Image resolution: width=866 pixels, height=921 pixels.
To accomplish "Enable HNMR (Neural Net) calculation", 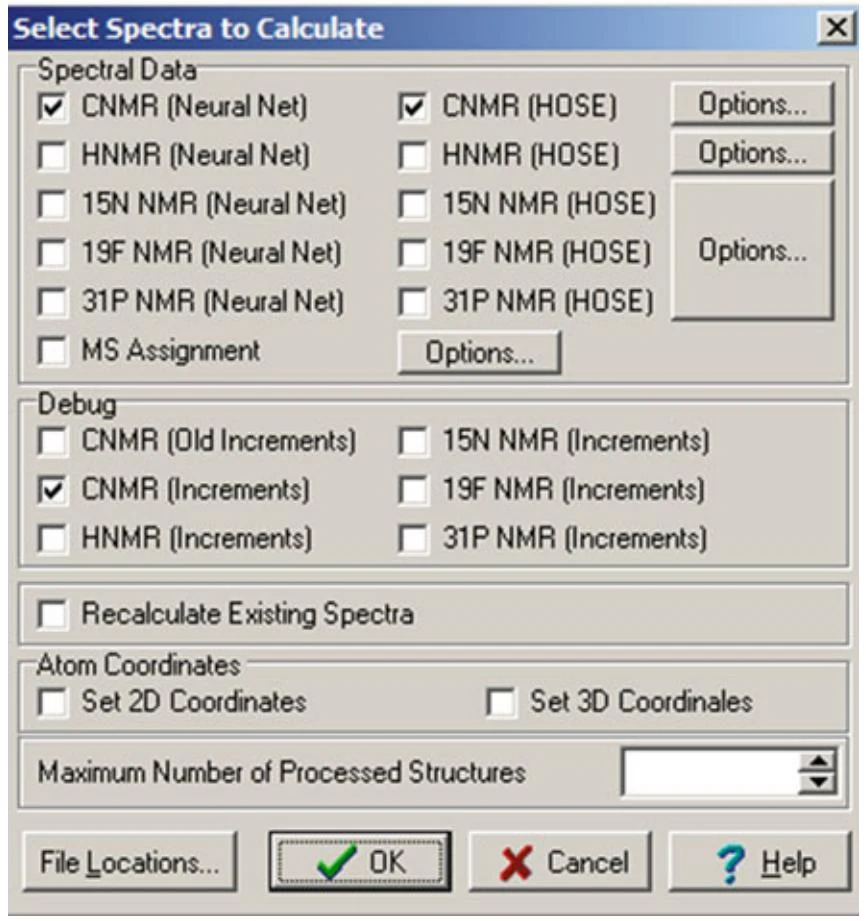I will (53, 156).
